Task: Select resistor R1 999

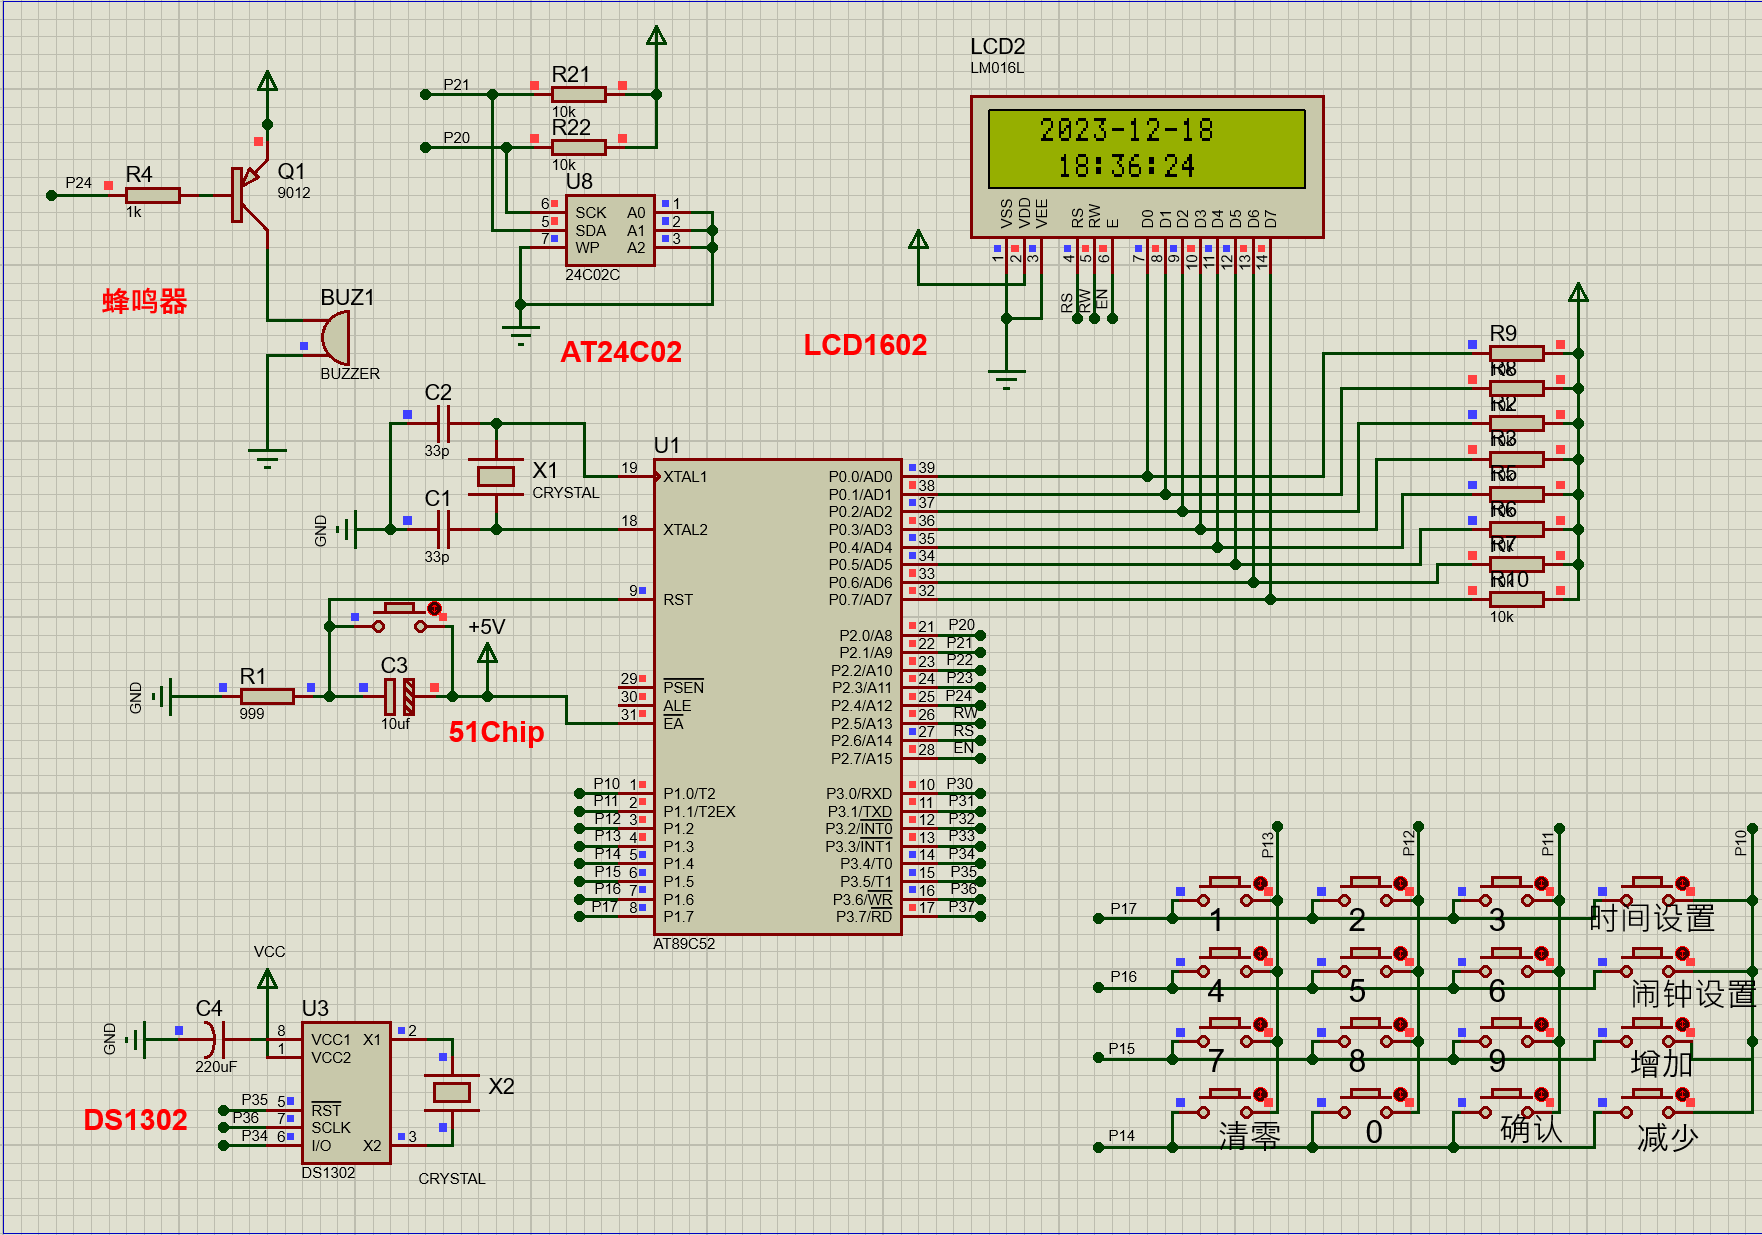Action: point(267,696)
